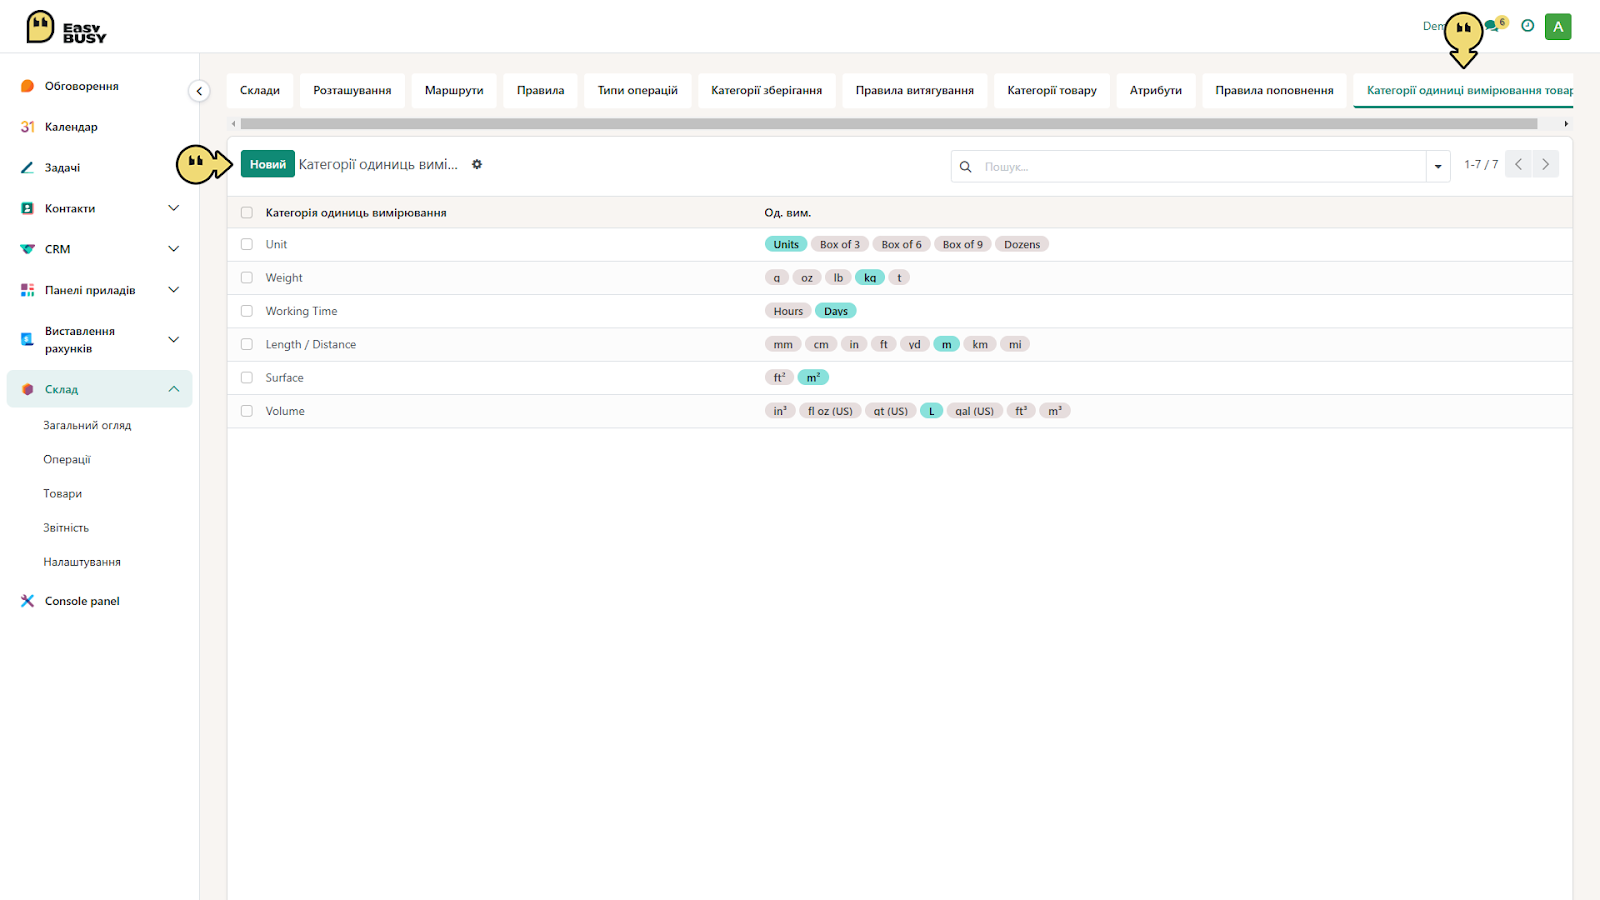Click the clock activities icon in header

point(1527,26)
